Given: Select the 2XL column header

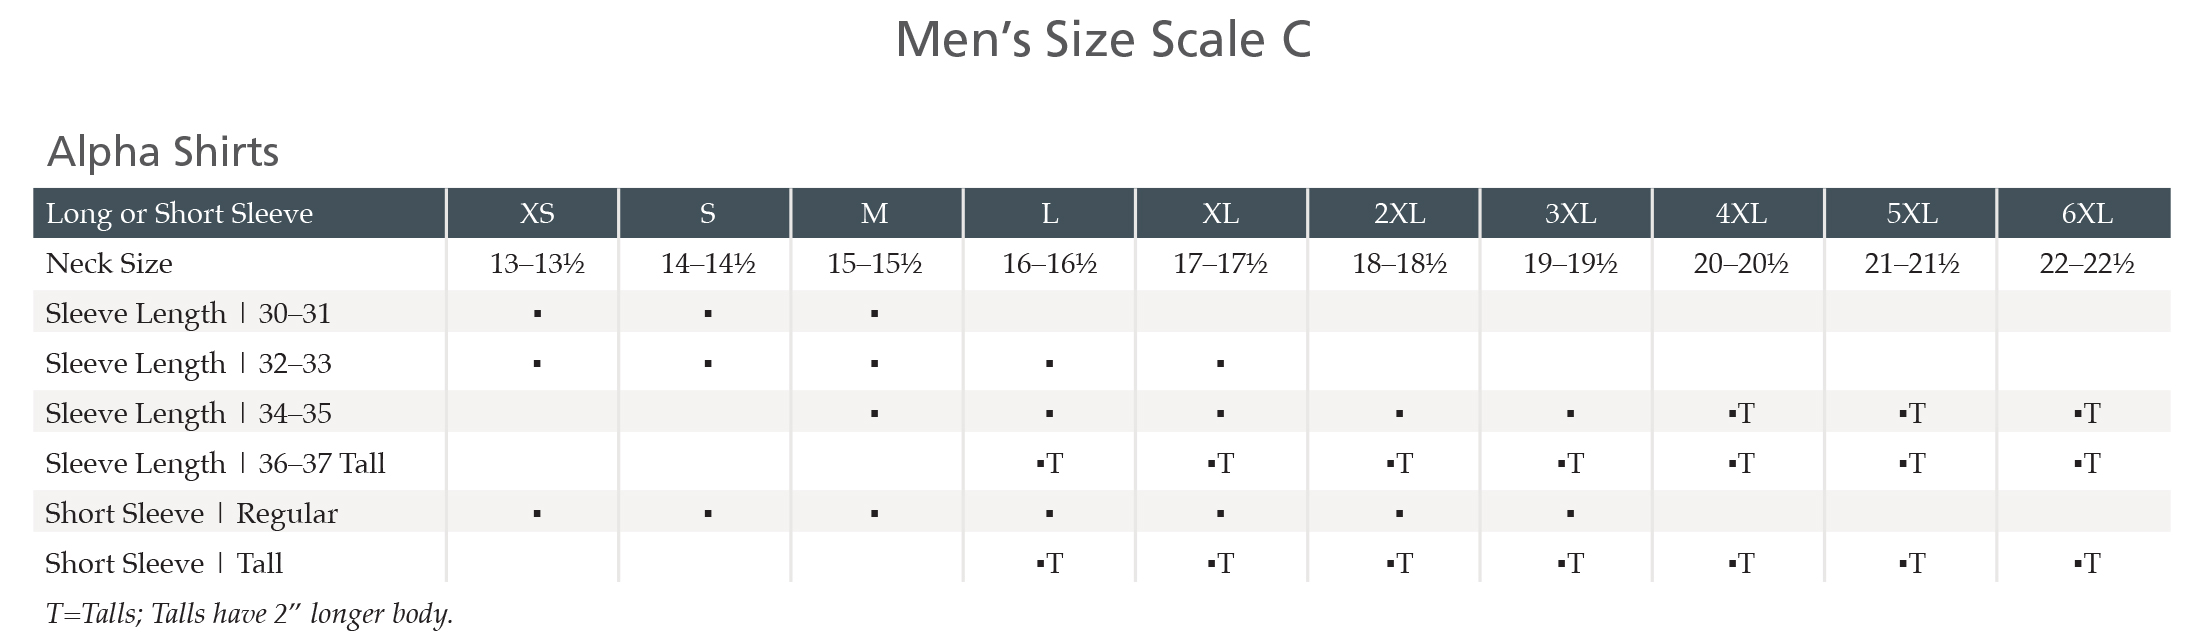Looking at the screenshot, I should pyautogui.click(x=1399, y=213).
